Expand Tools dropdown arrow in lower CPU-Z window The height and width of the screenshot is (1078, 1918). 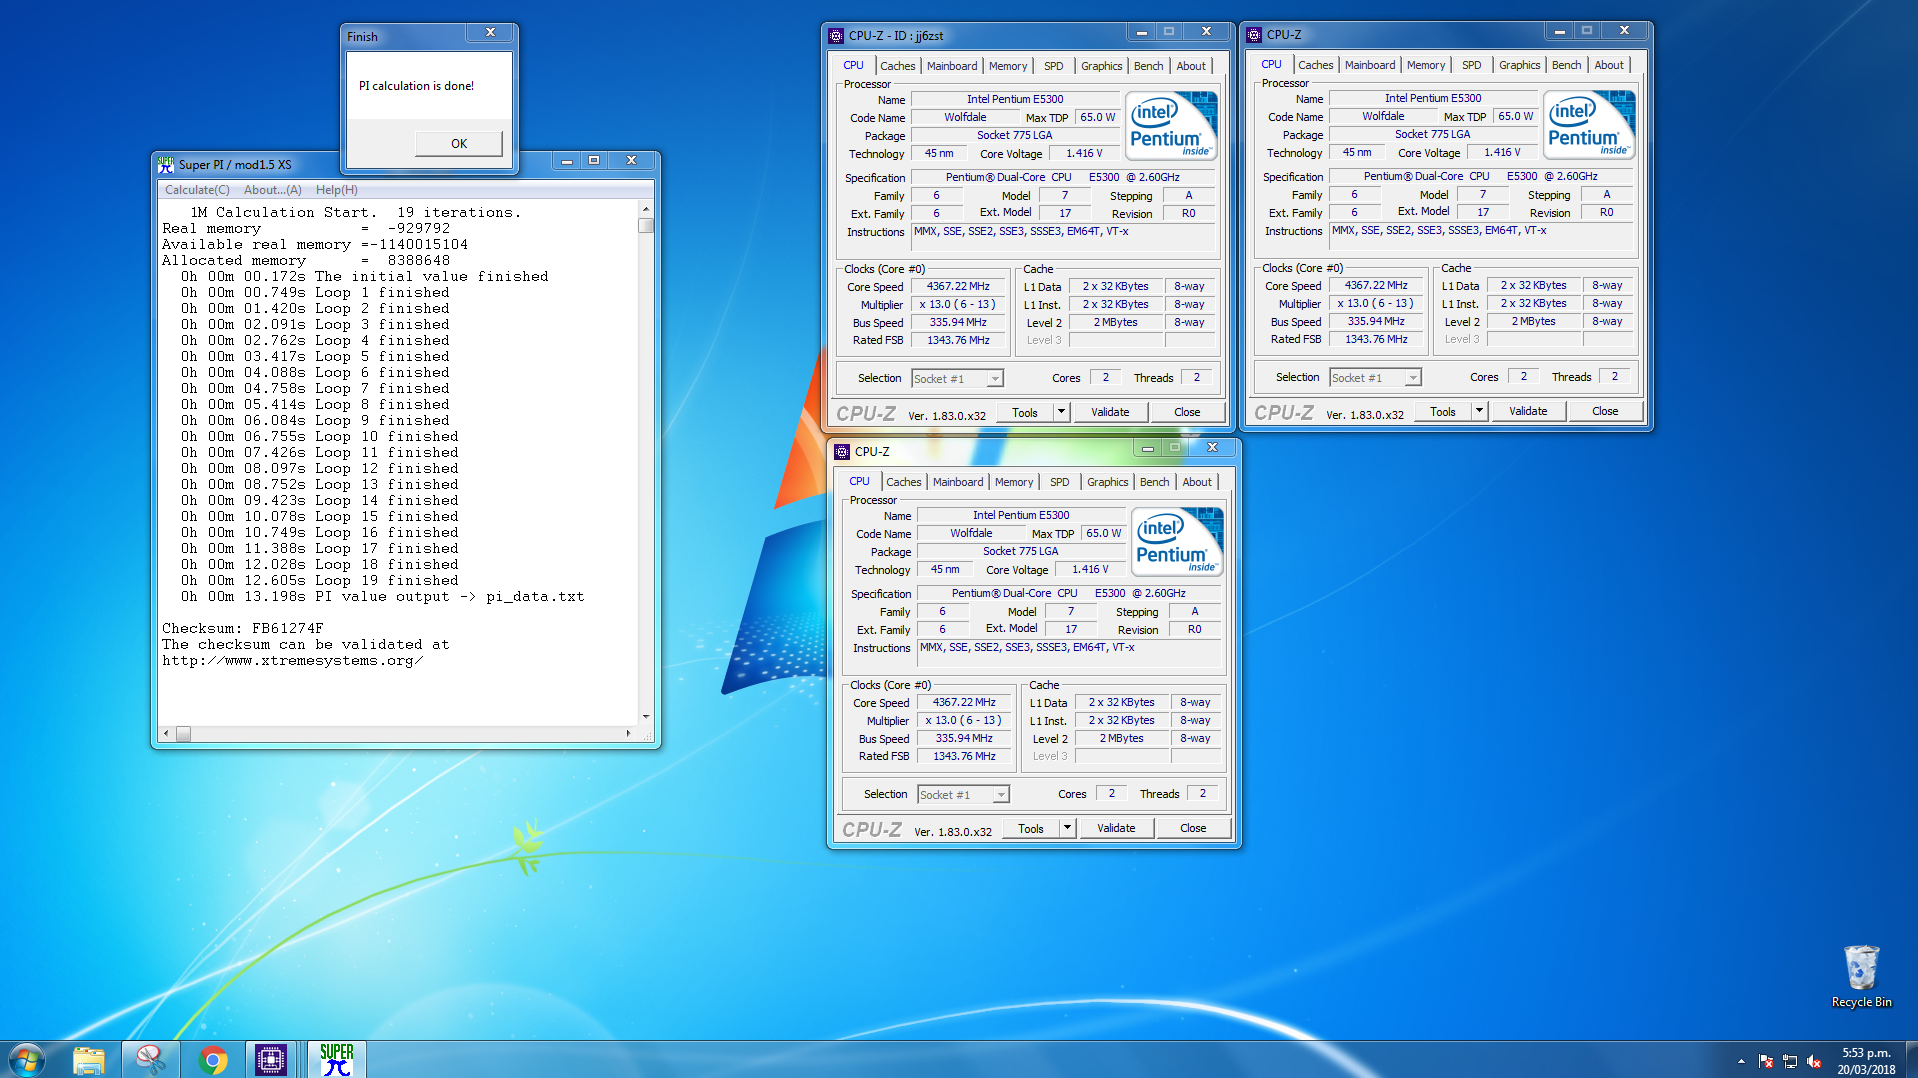1067,828
